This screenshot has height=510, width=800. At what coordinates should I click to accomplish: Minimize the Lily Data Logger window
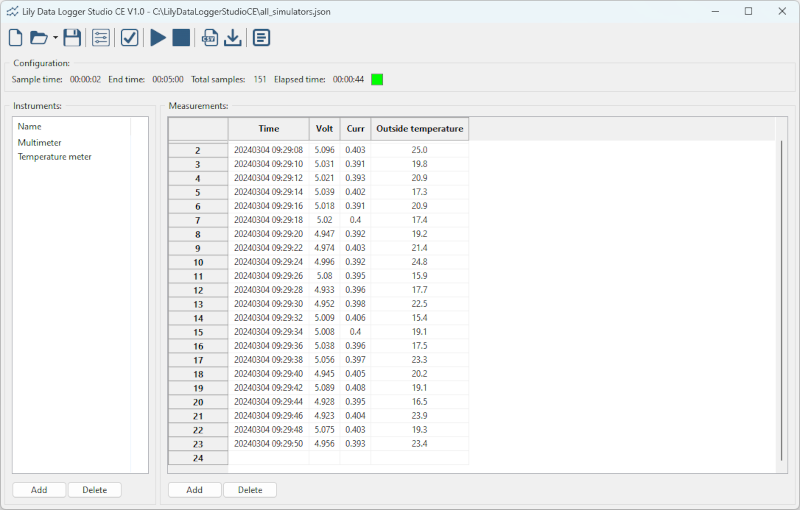click(x=715, y=11)
